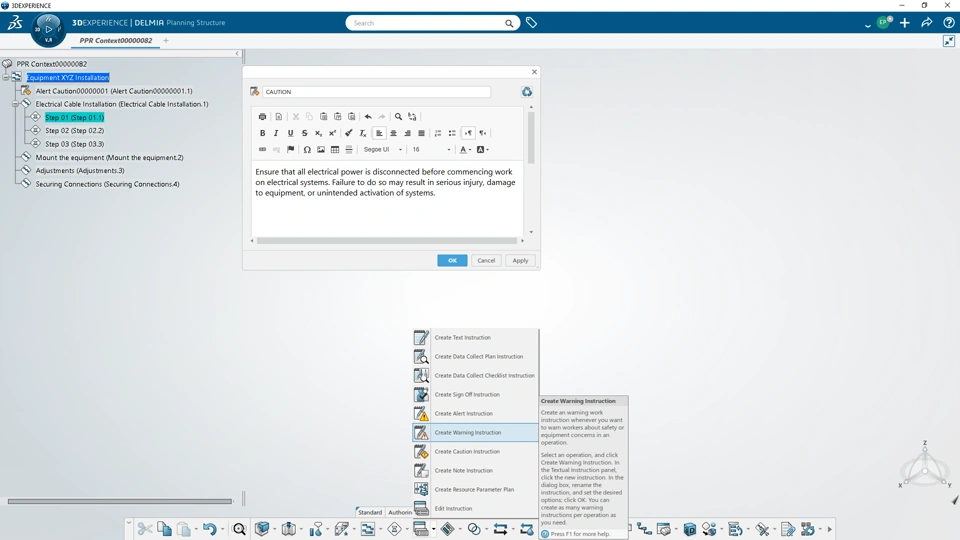The width and height of the screenshot is (960, 540).
Task: Expand the bottom action bar chevron
Action: [x=129, y=522]
